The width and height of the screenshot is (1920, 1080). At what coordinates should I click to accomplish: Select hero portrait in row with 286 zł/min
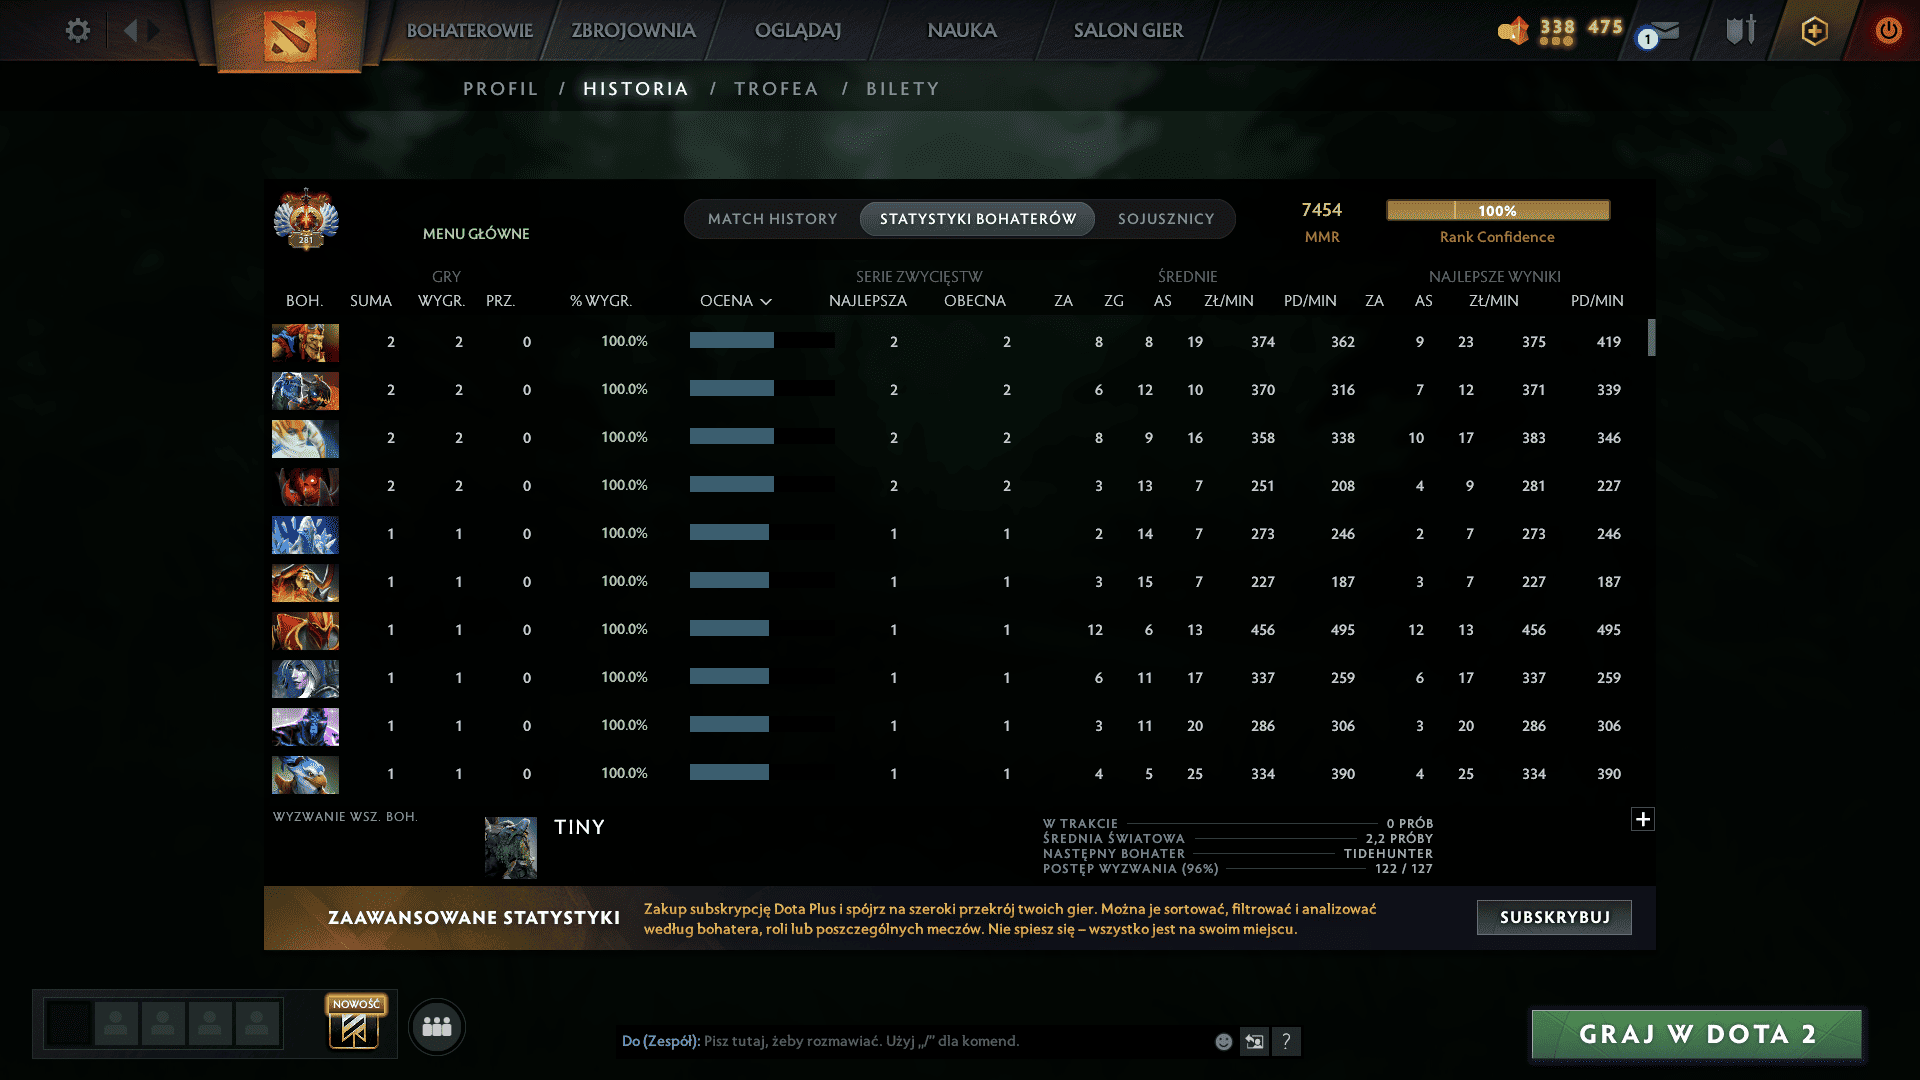(305, 726)
